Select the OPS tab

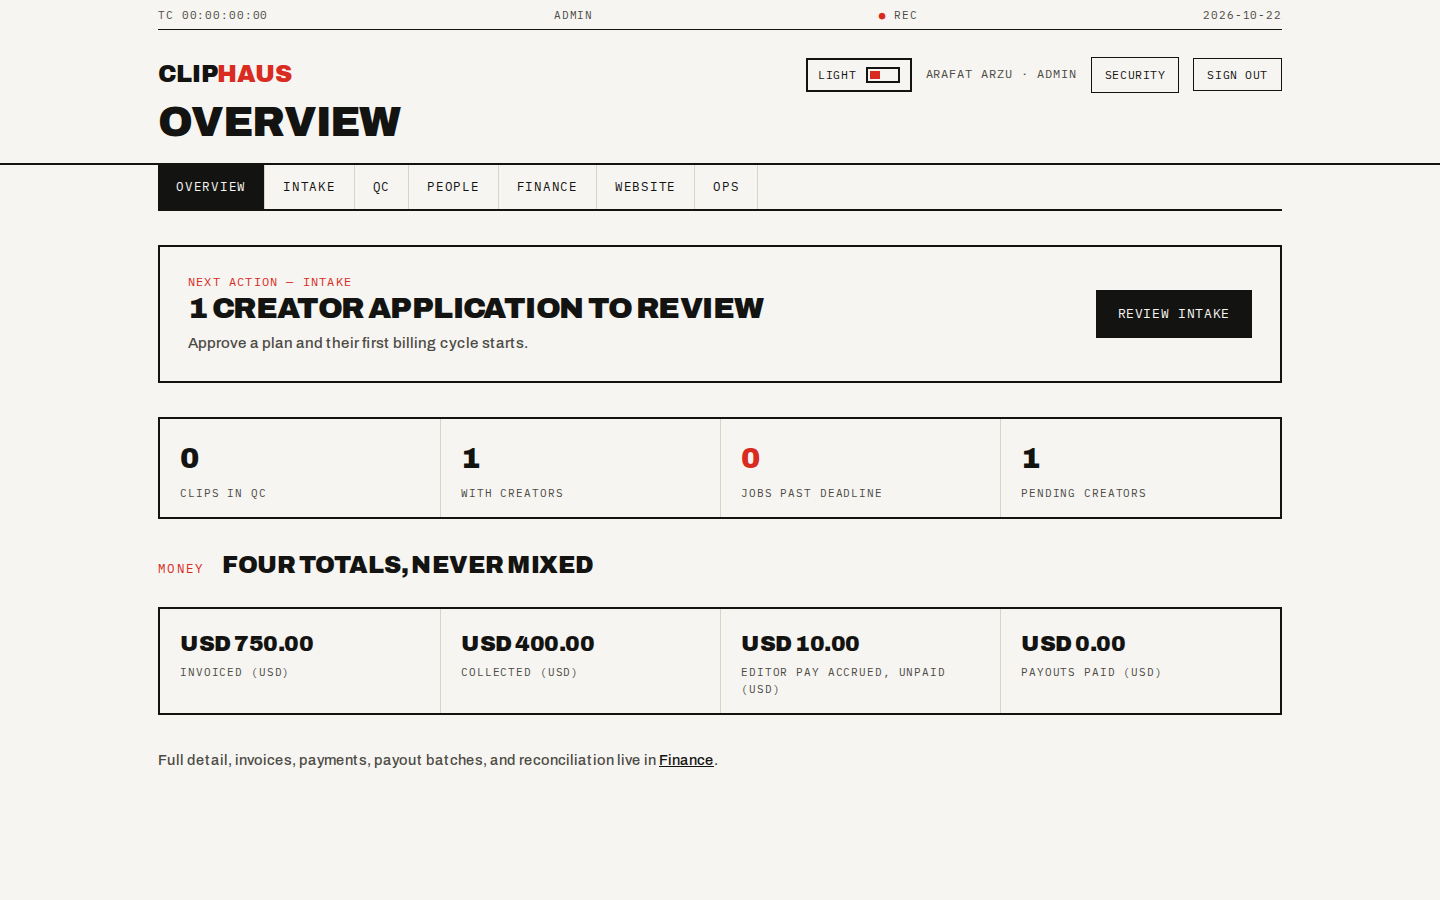click(726, 187)
